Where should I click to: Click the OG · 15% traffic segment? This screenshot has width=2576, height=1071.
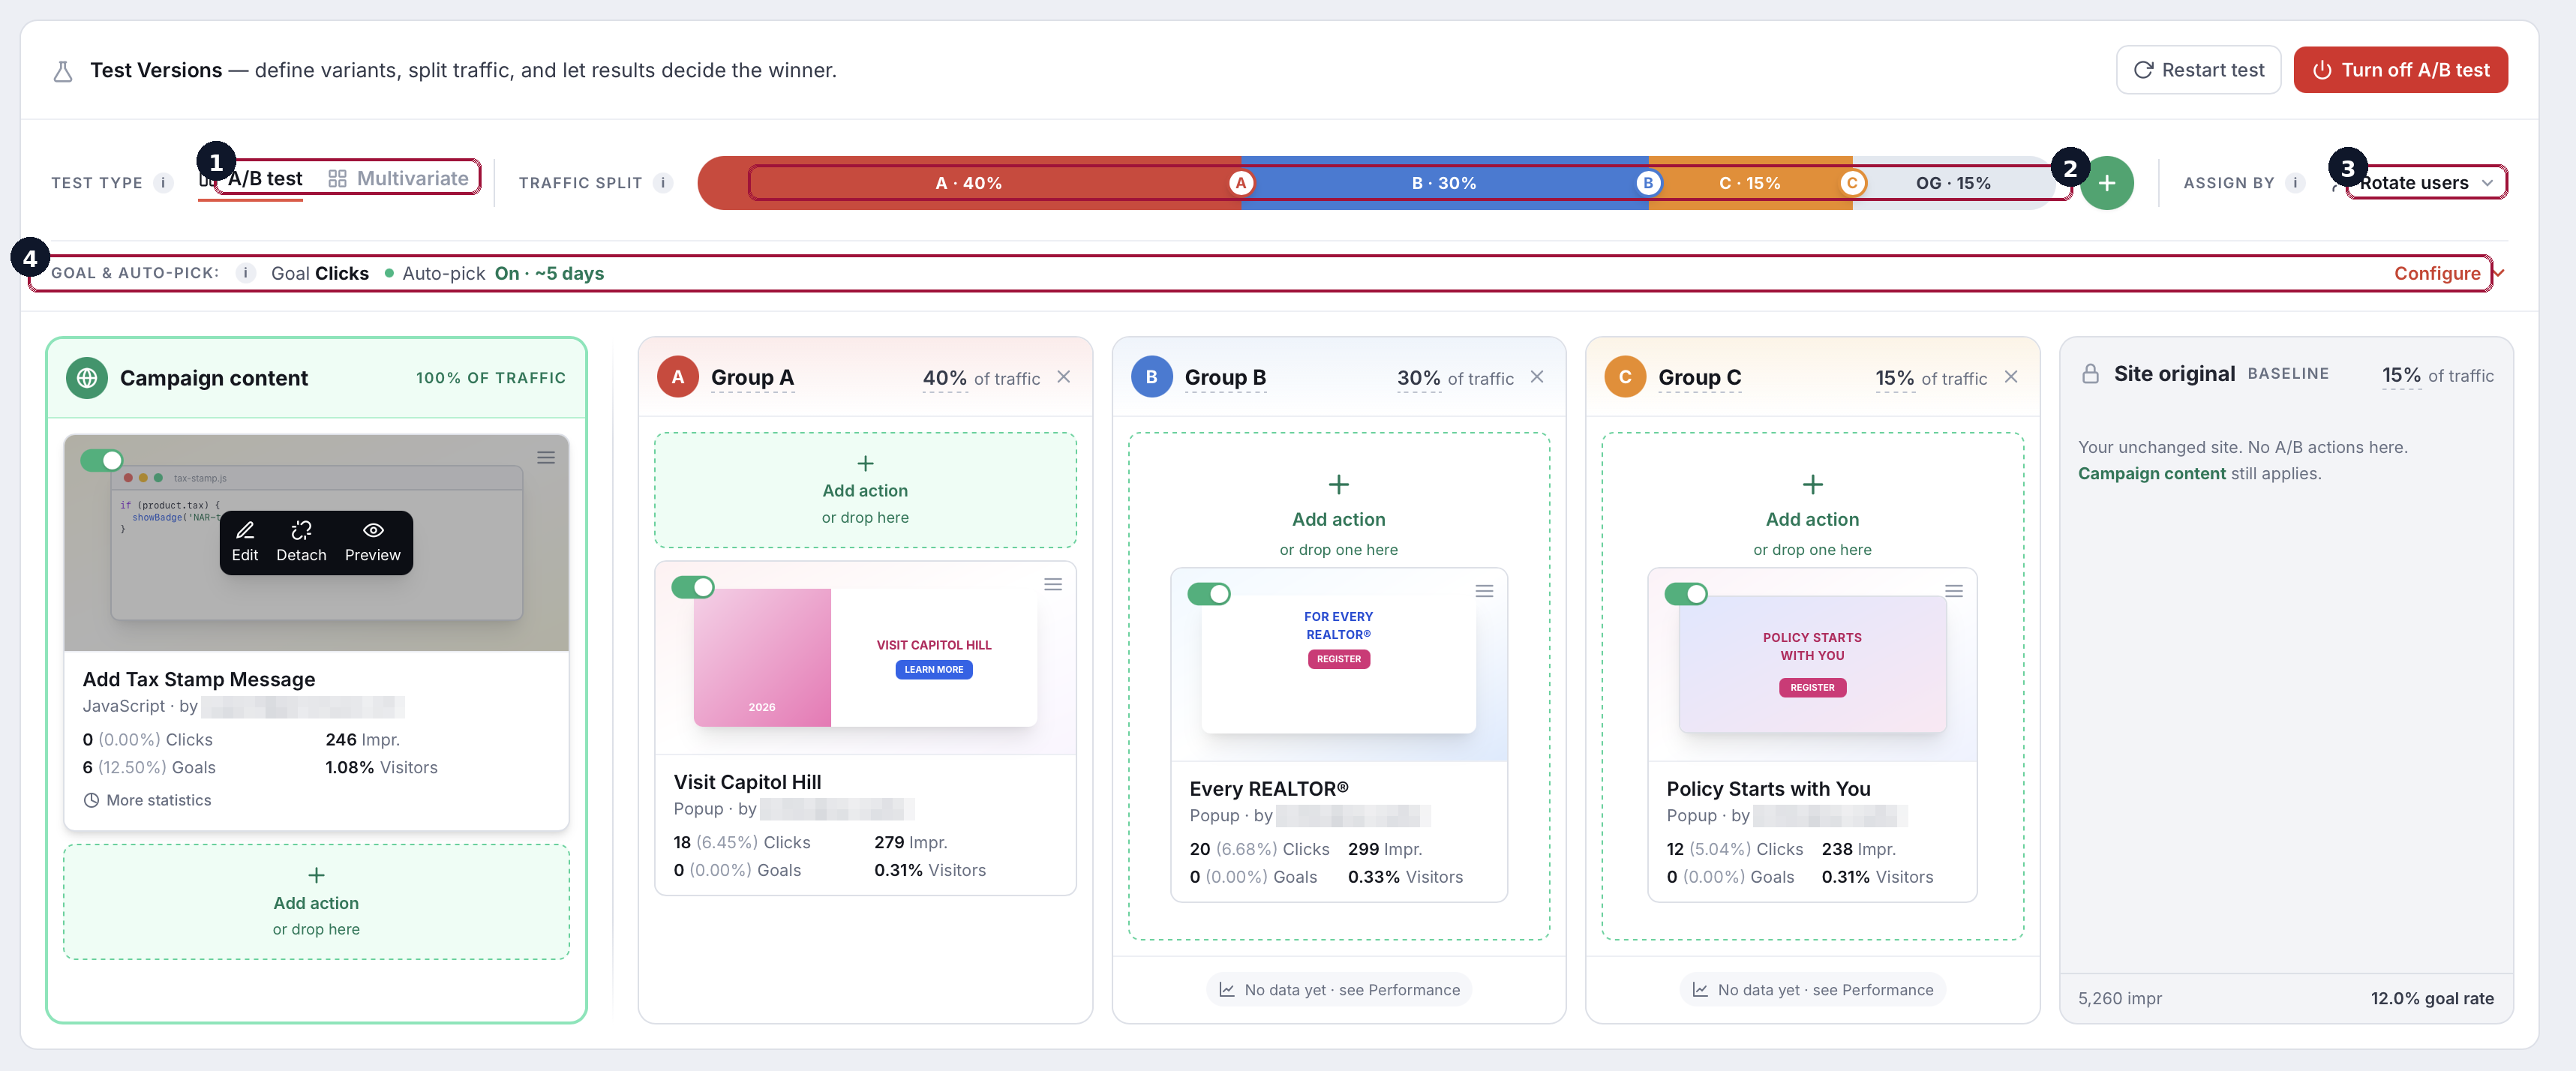tap(1953, 183)
